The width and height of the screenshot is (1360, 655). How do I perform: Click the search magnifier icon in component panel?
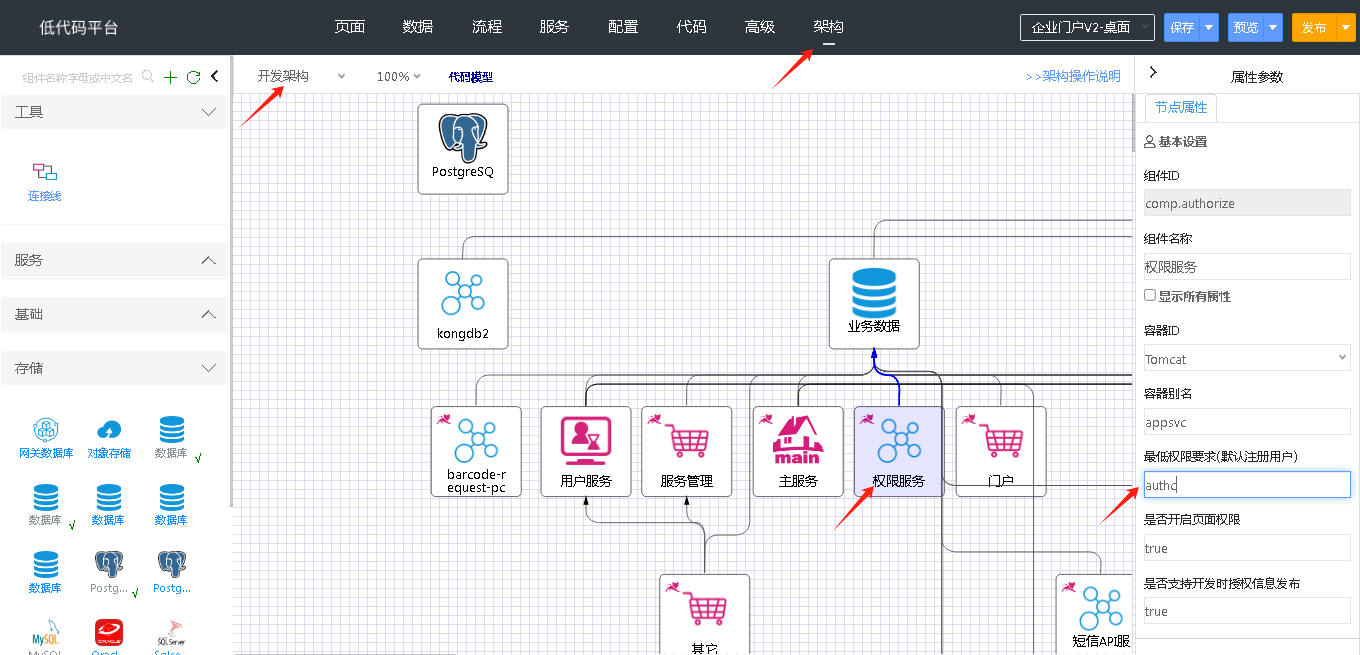coord(148,76)
